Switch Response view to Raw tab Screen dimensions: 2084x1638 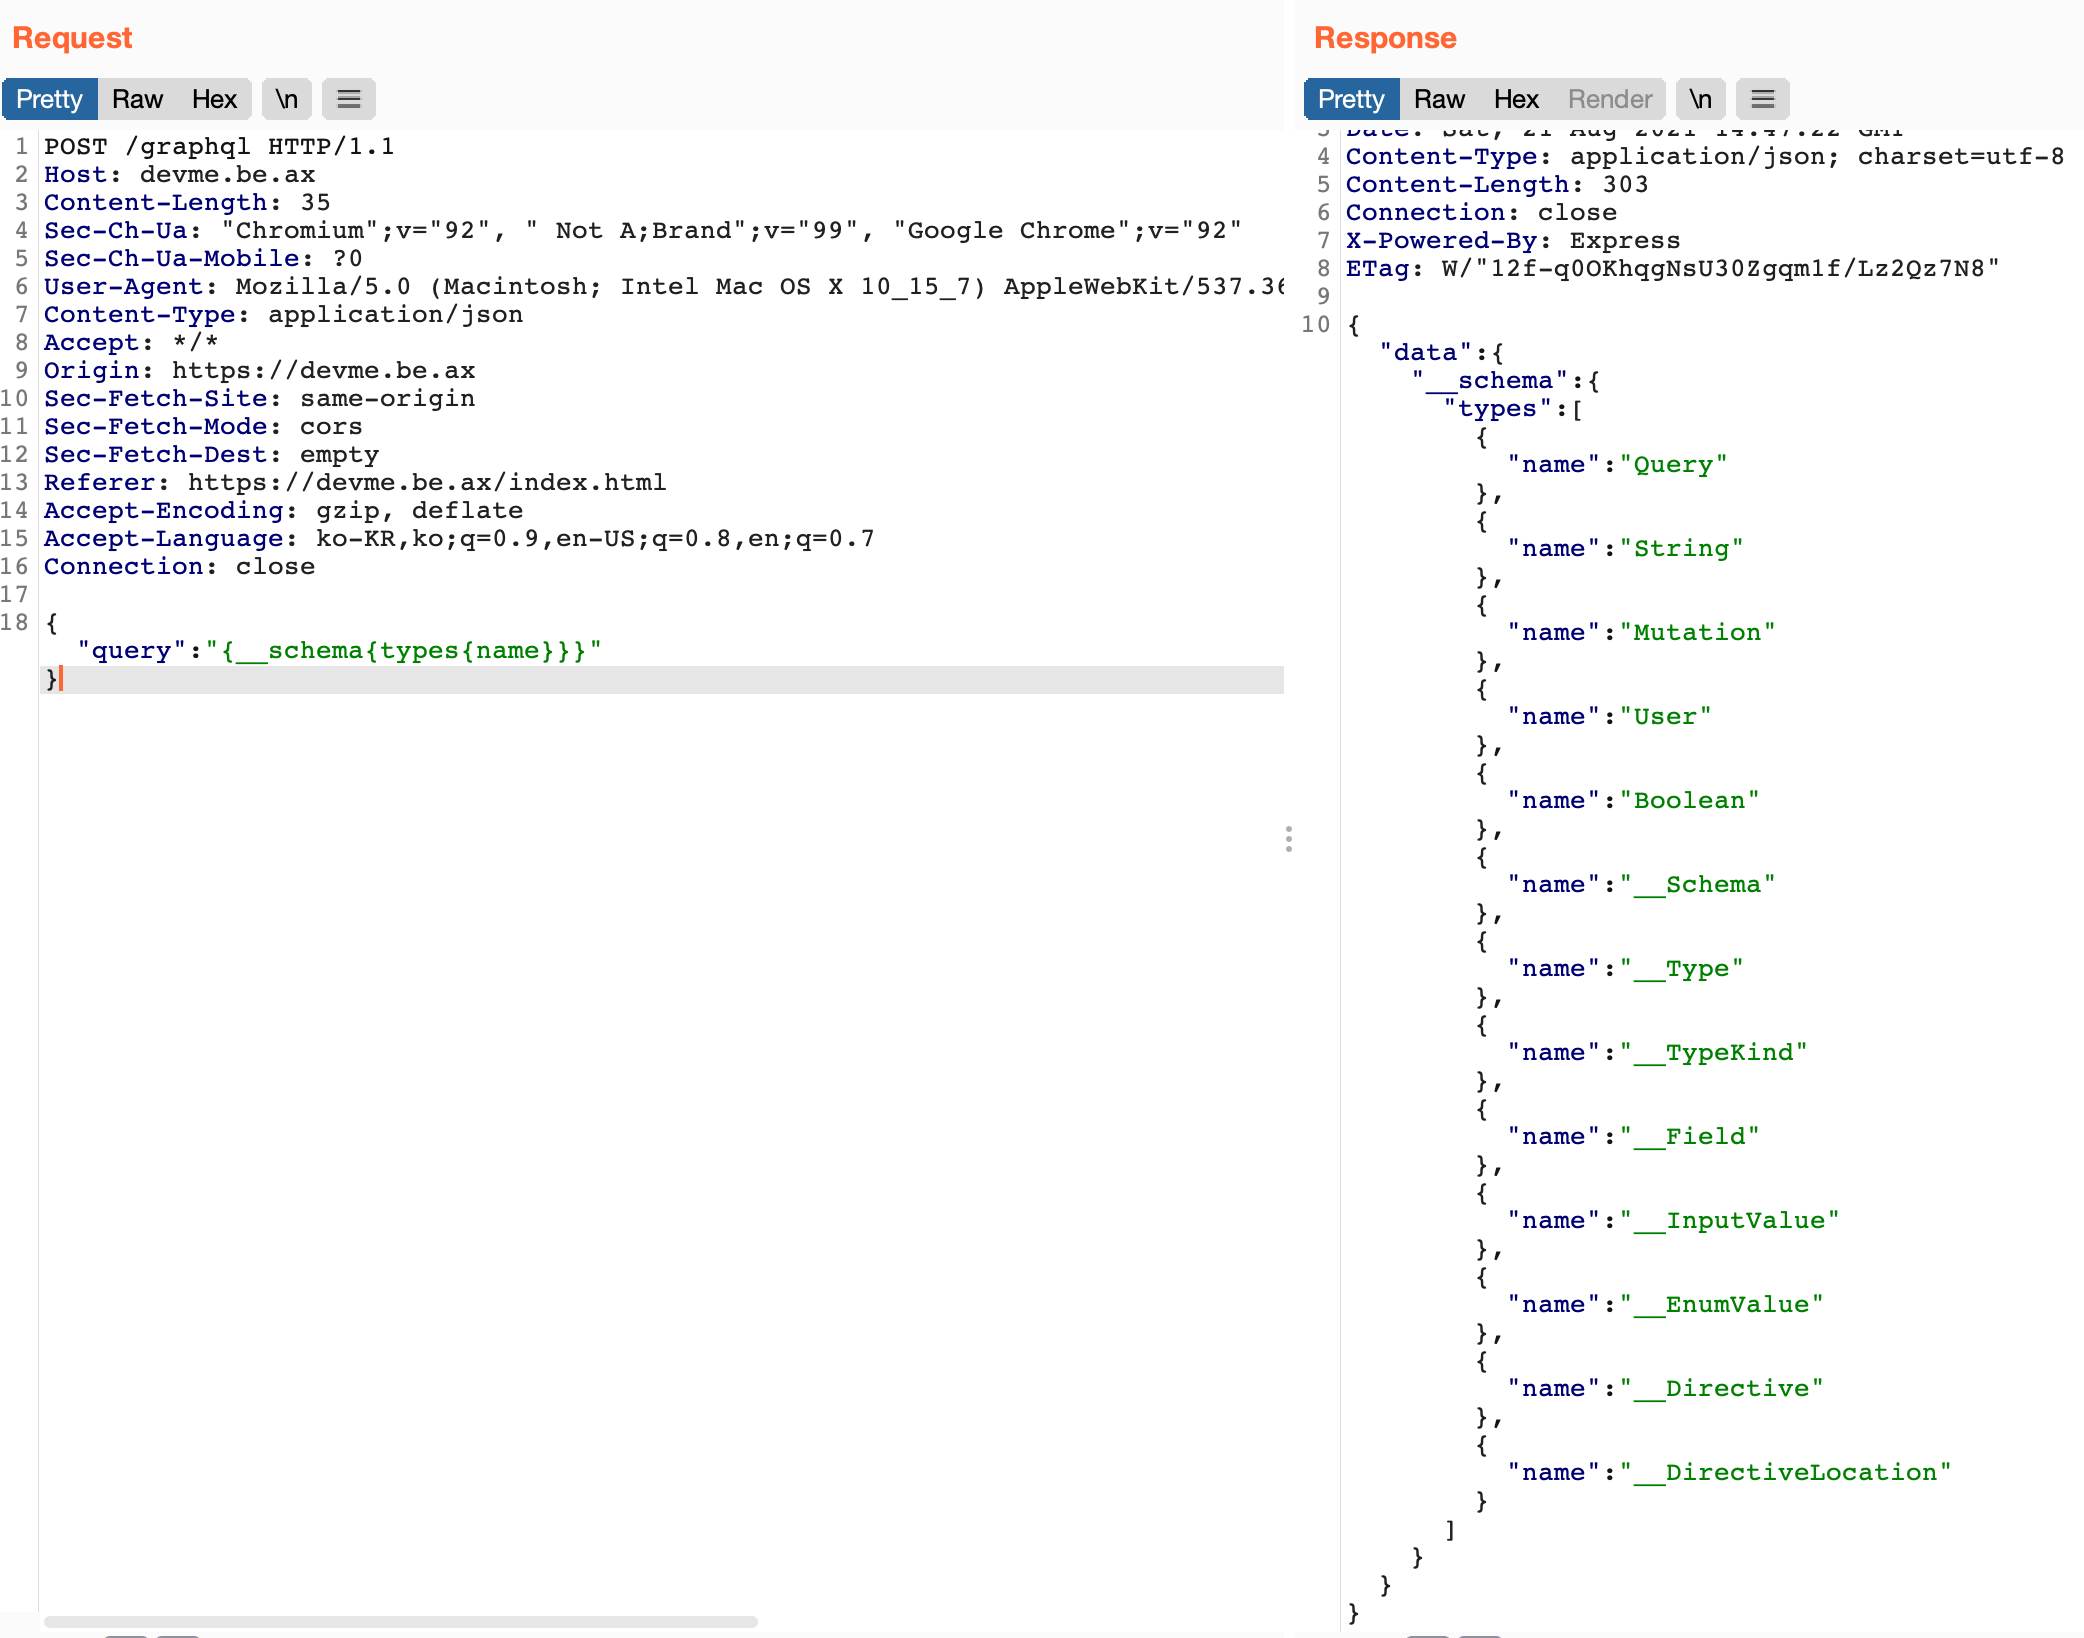click(1438, 99)
